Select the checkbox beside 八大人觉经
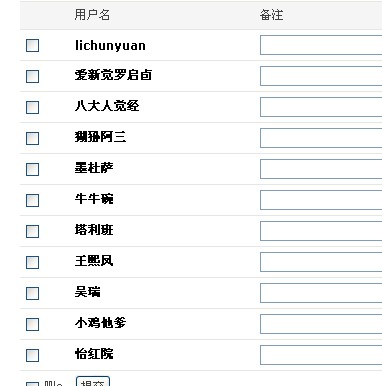The height and width of the screenshot is (386, 382). tap(32, 107)
